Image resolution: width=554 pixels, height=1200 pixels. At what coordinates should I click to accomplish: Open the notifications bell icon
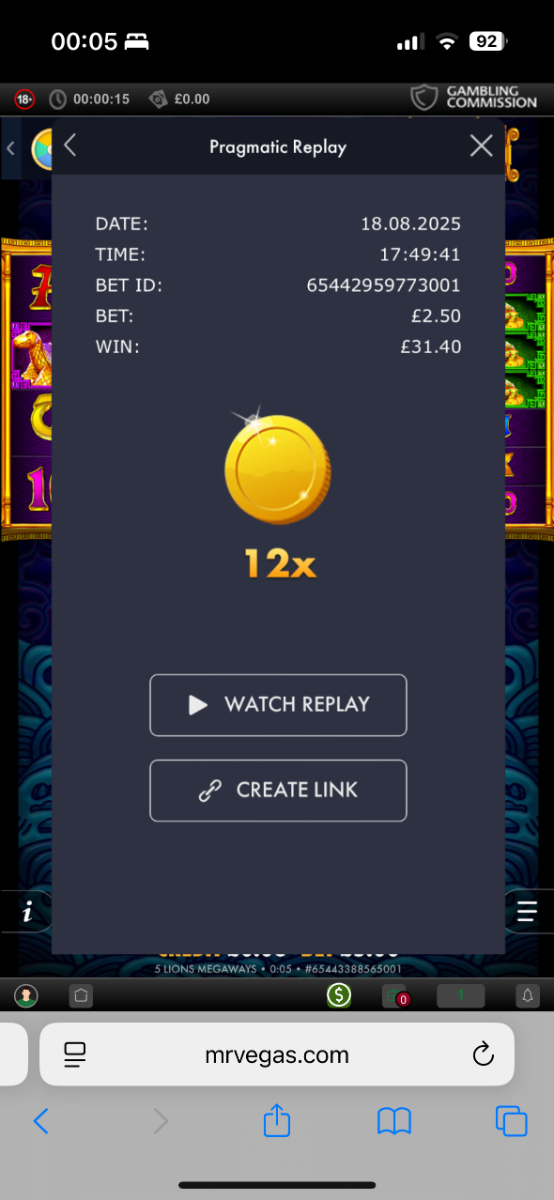point(526,995)
